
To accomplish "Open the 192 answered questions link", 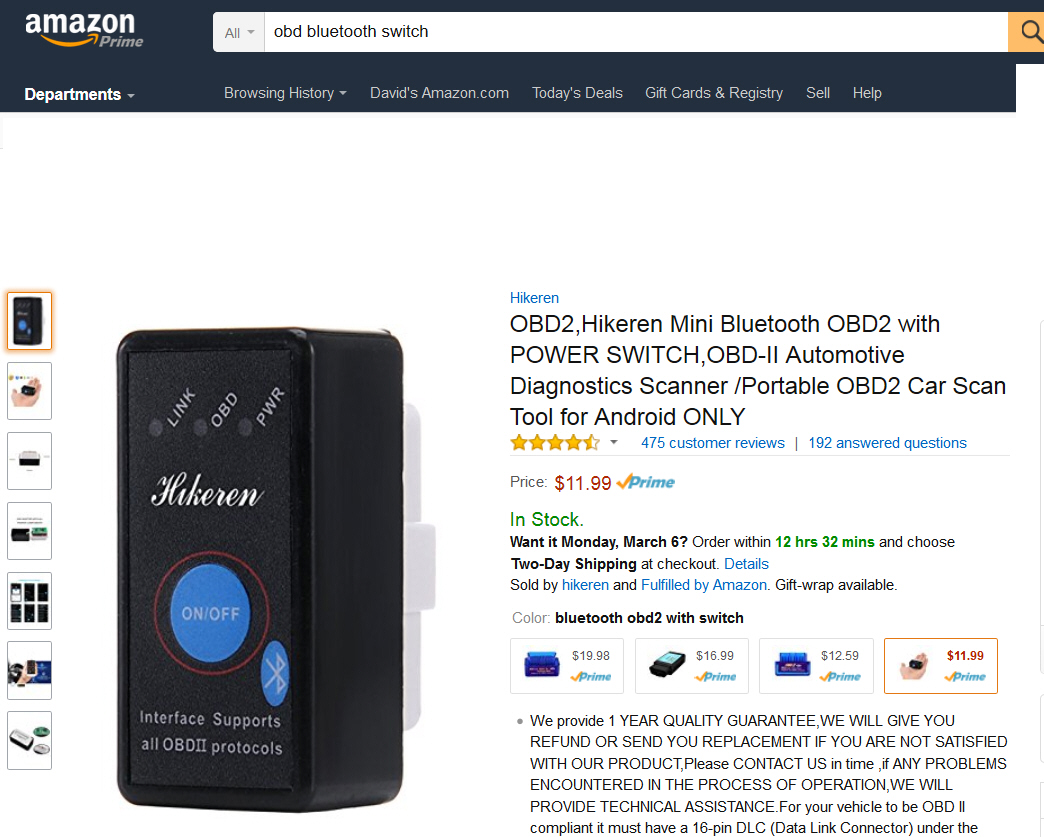I will (x=888, y=443).
